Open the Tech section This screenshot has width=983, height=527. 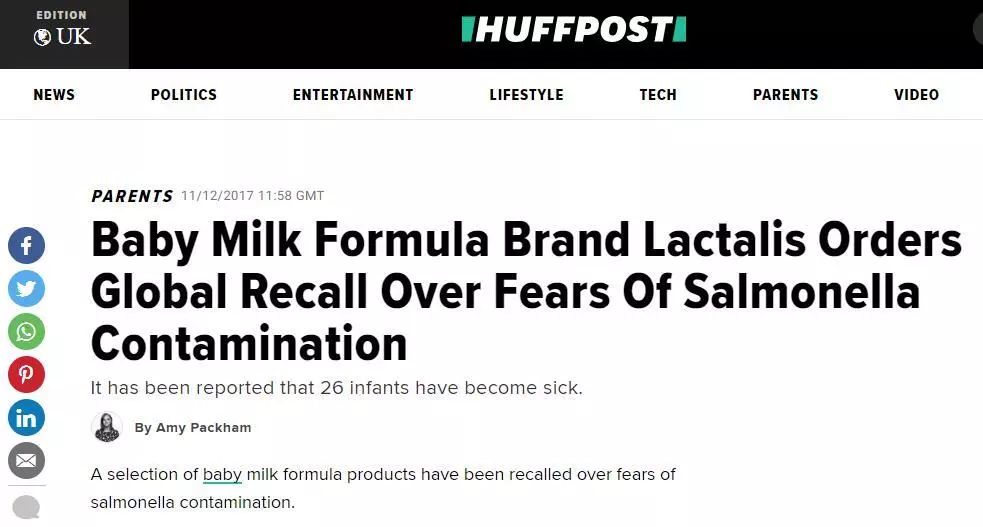pyautogui.click(x=658, y=95)
